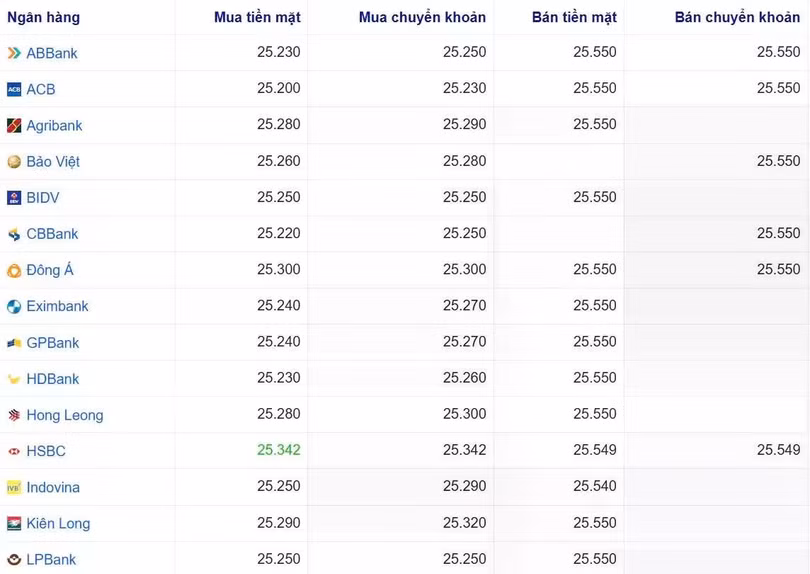The height and width of the screenshot is (574, 810).
Task: Click the Eximbank logo icon
Action: click(14, 306)
